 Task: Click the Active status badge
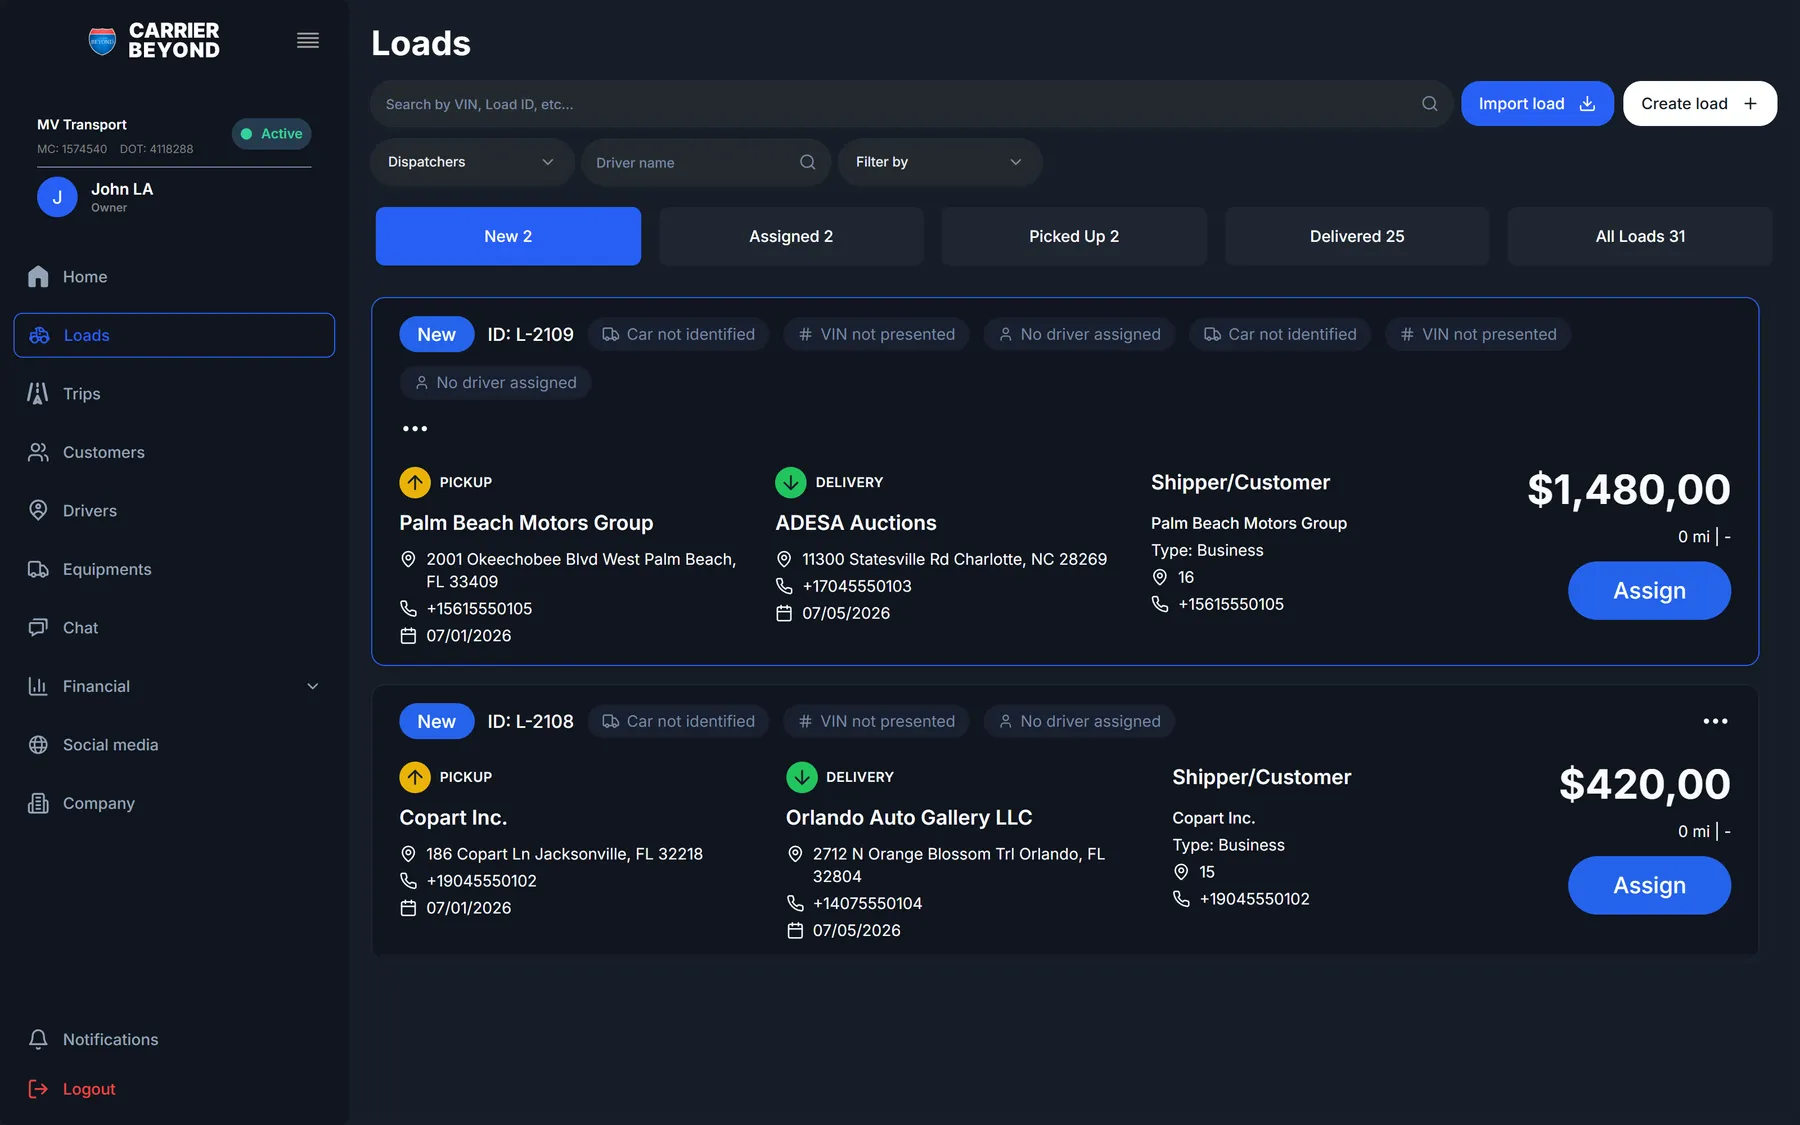272,134
